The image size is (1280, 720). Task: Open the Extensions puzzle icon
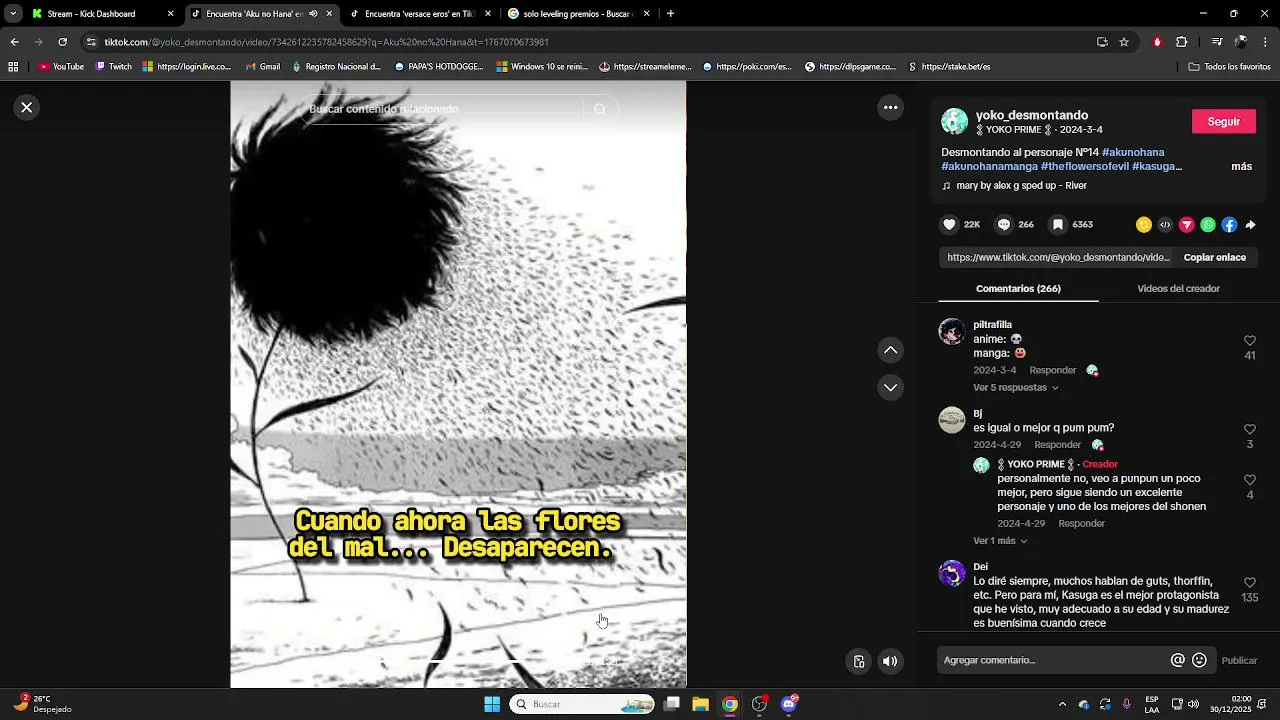click(1181, 42)
